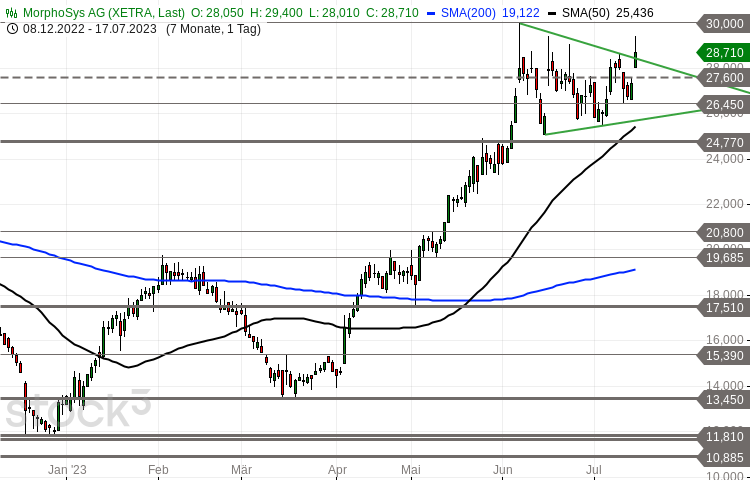This screenshot has width=750, height=480.
Task: Click the 15,390 price level tag
Action: [x=724, y=355]
